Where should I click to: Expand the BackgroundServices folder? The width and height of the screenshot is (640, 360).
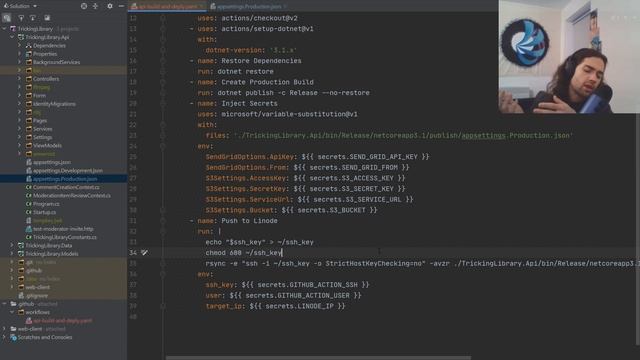point(19,62)
